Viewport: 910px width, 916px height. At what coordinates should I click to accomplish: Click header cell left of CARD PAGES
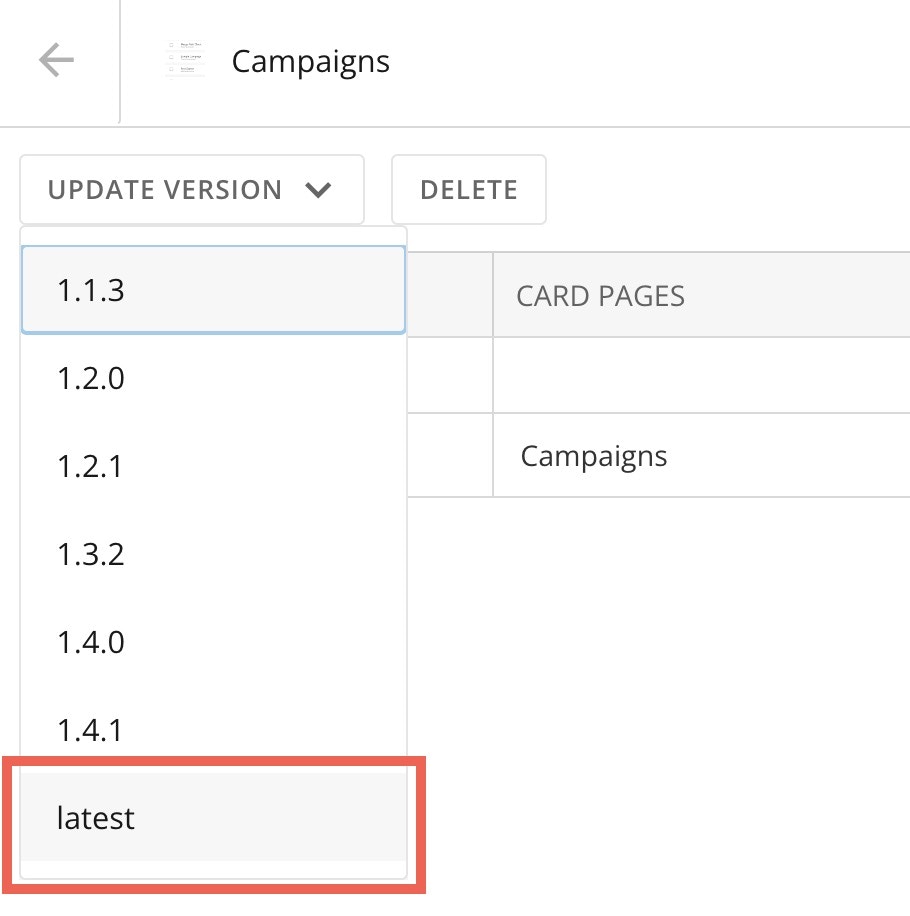click(450, 295)
